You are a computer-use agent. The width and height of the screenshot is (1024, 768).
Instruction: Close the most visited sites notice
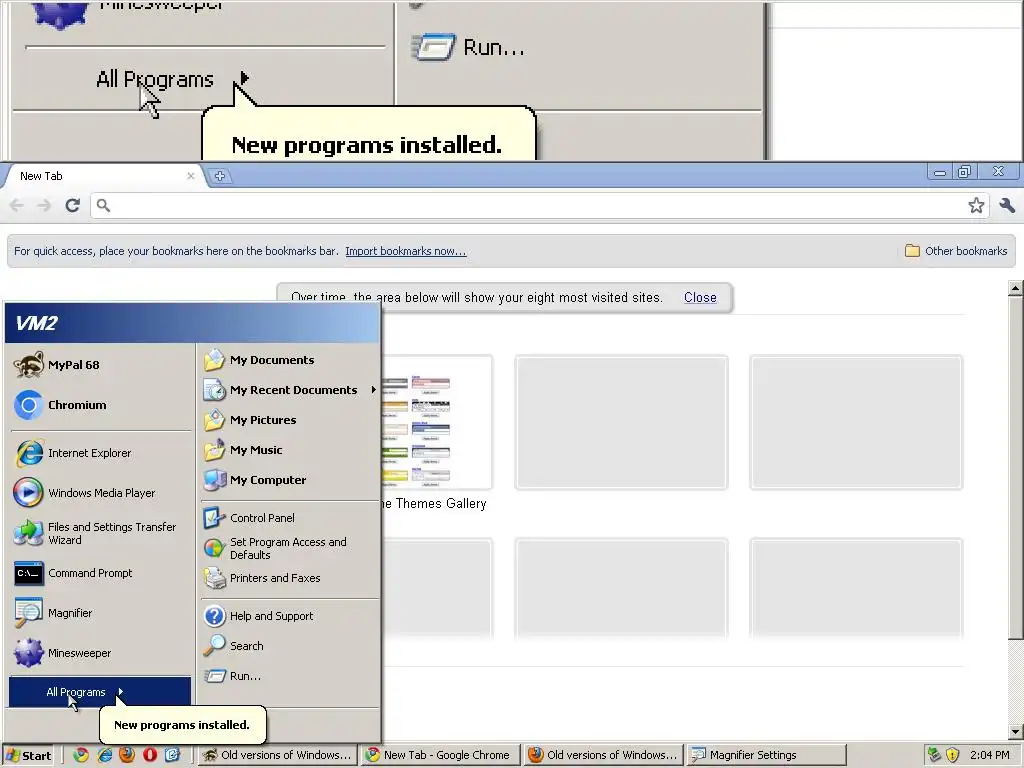tap(700, 297)
